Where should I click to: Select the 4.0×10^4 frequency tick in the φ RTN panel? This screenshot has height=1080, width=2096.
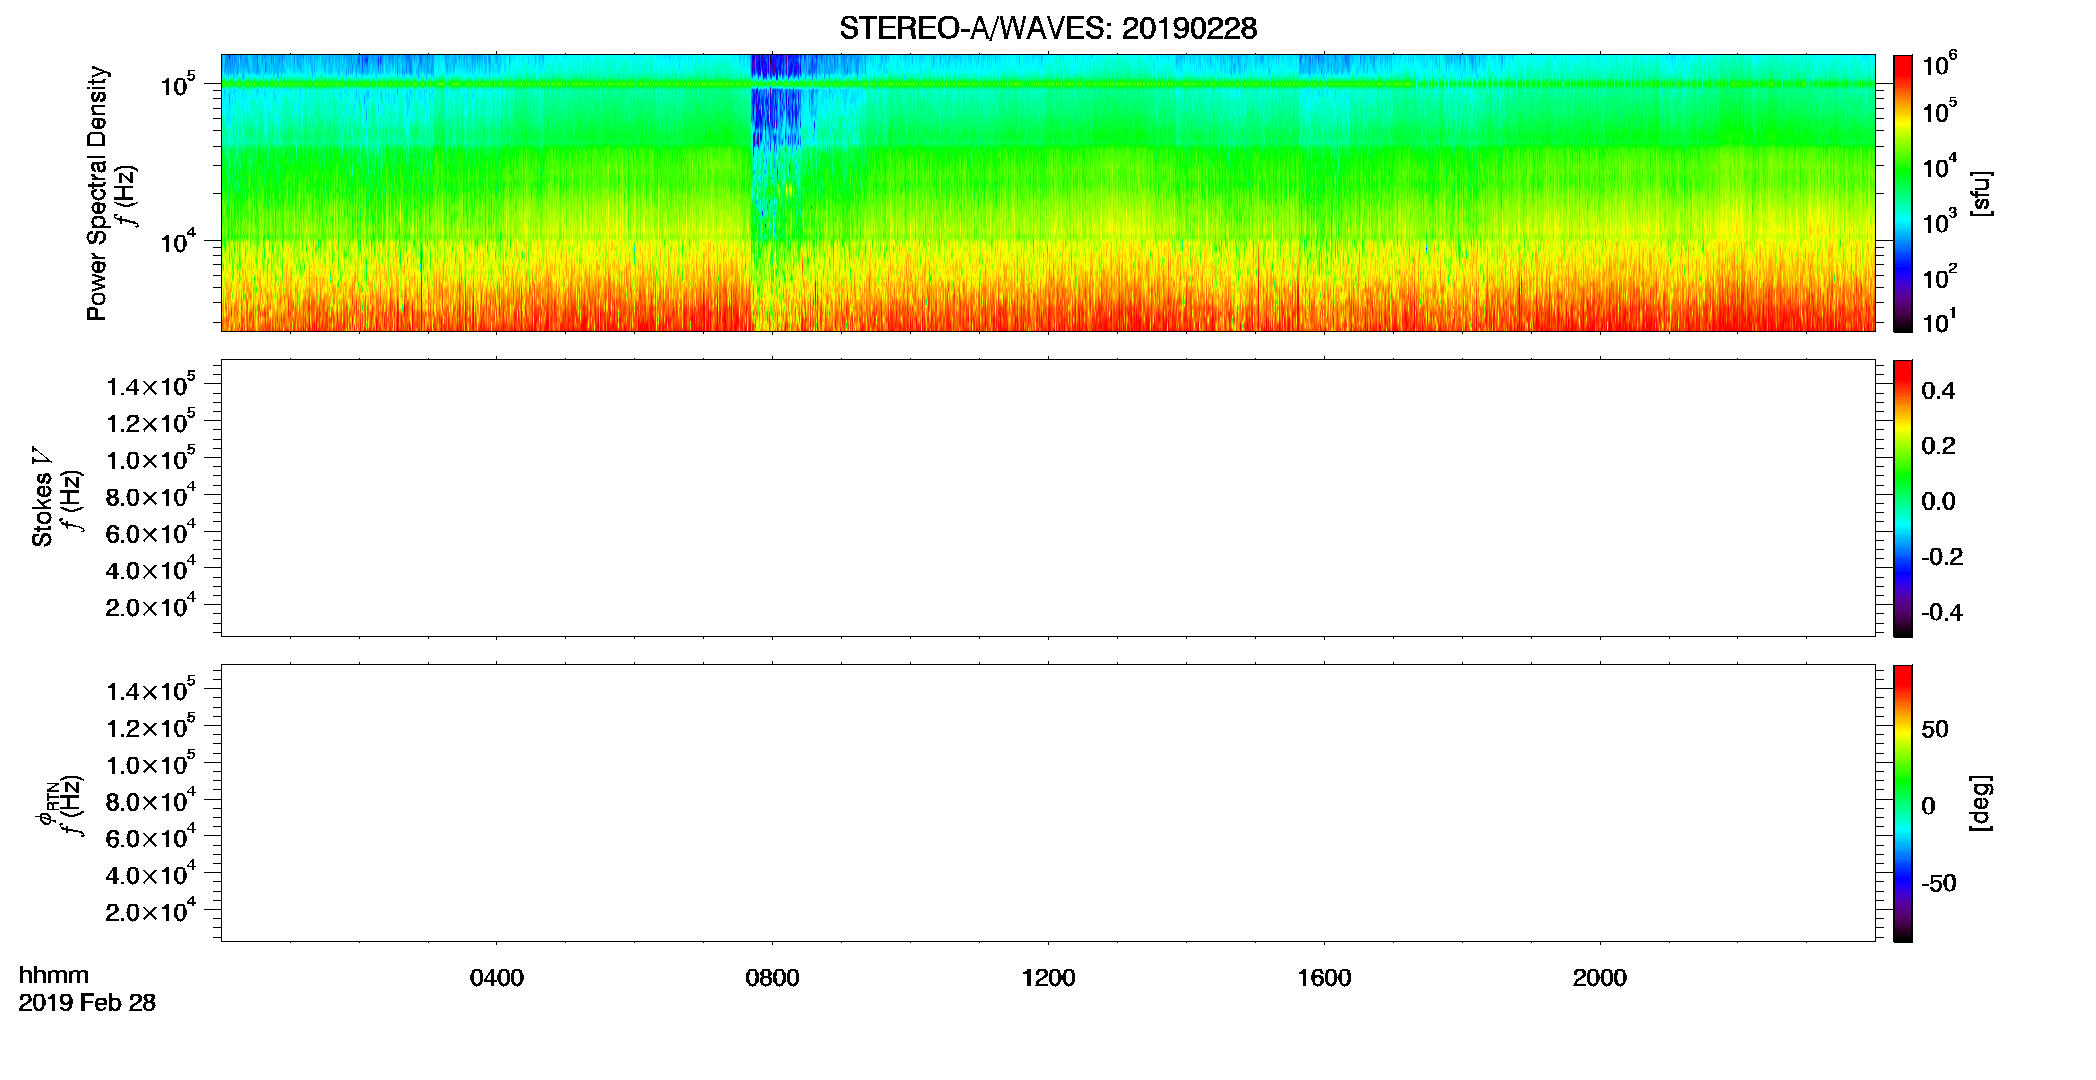click(151, 874)
